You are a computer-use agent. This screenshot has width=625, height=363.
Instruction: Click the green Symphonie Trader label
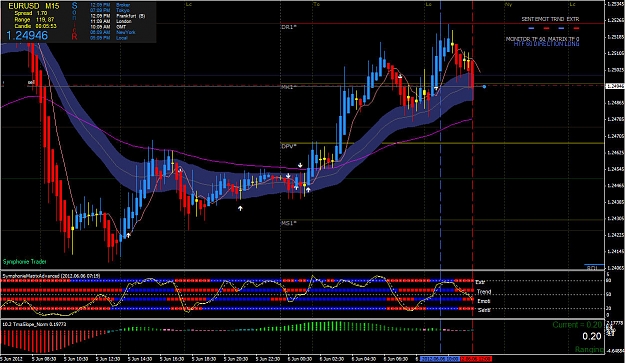[25, 262]
